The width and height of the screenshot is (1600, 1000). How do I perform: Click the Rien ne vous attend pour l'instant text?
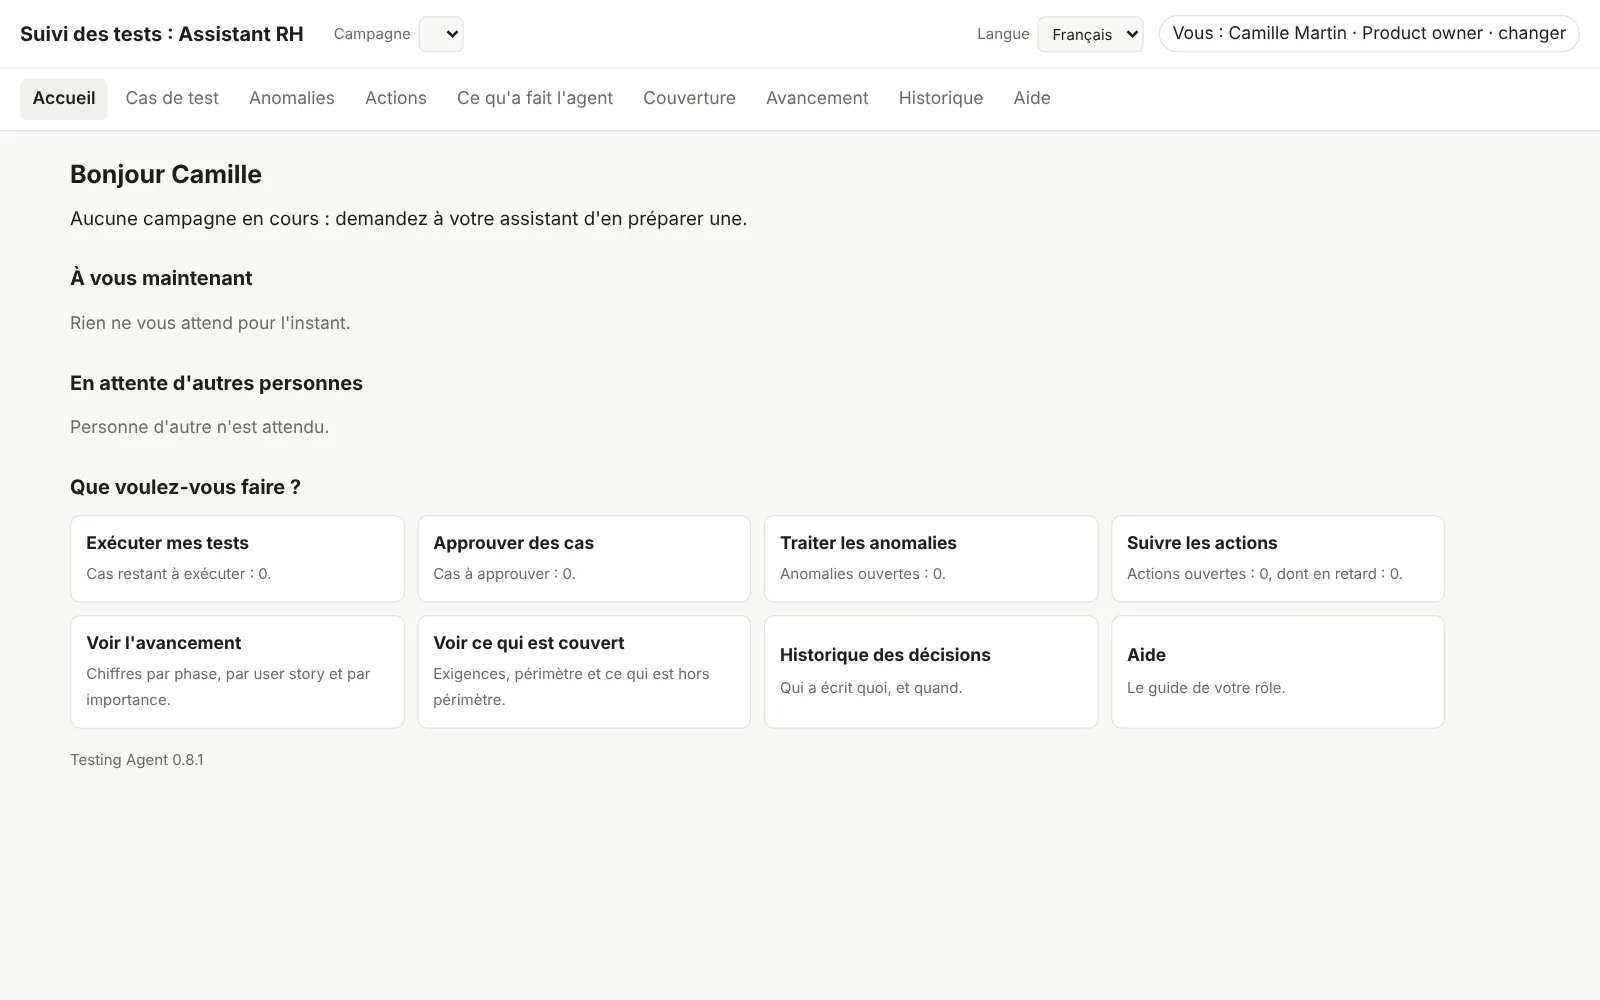click(210, 323)
